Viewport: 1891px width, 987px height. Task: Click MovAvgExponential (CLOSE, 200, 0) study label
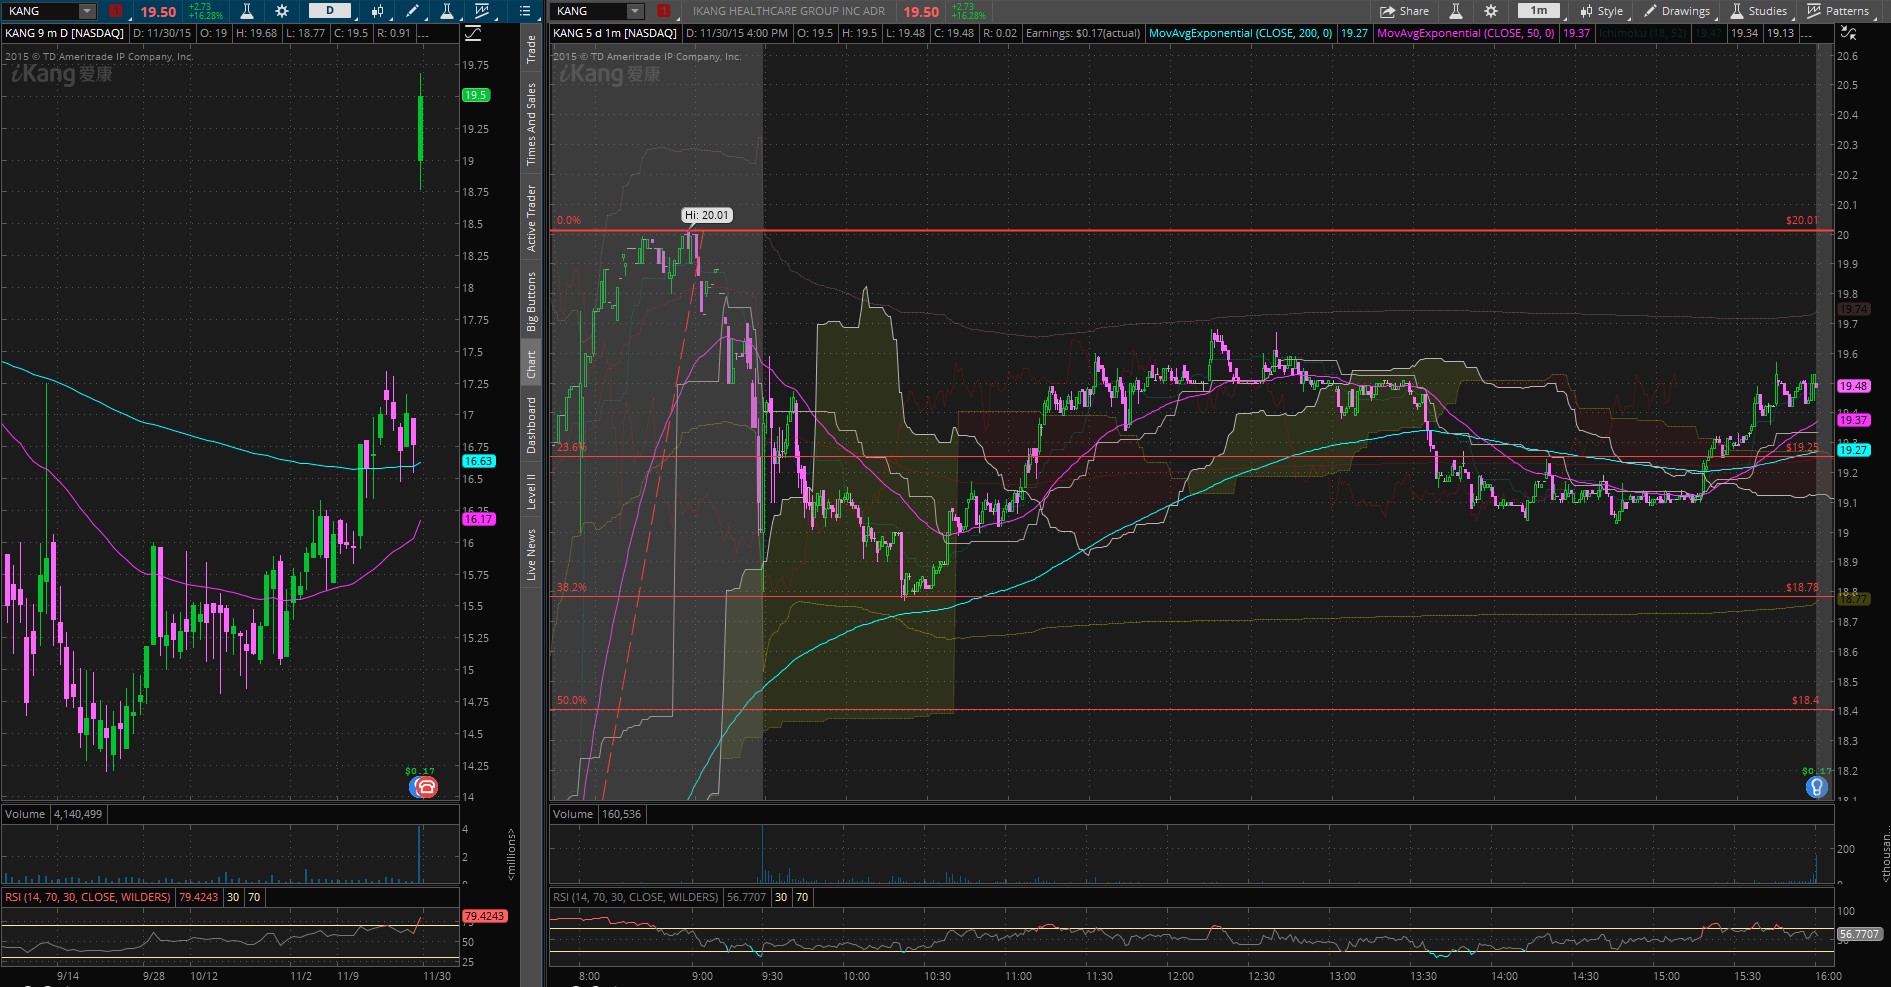(1240, 33)
